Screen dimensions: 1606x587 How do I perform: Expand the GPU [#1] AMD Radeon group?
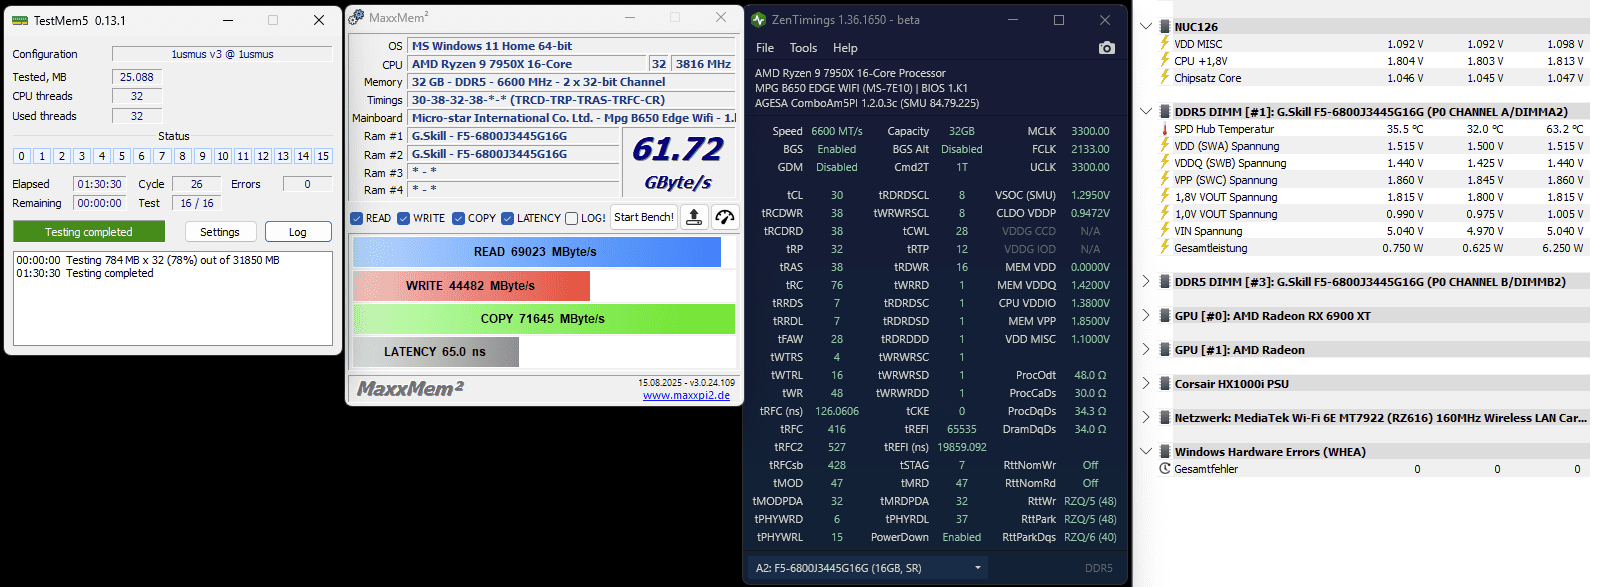coord(1146,350)
